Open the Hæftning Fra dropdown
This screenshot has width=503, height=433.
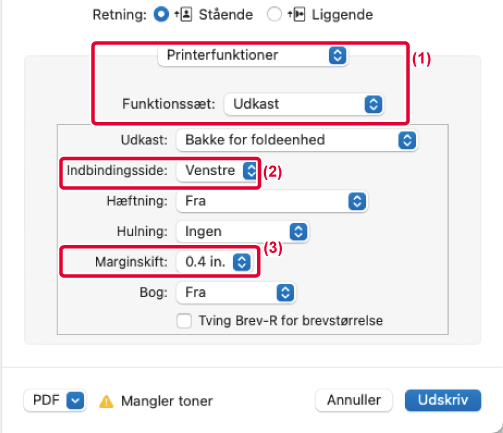coord(272,201)
